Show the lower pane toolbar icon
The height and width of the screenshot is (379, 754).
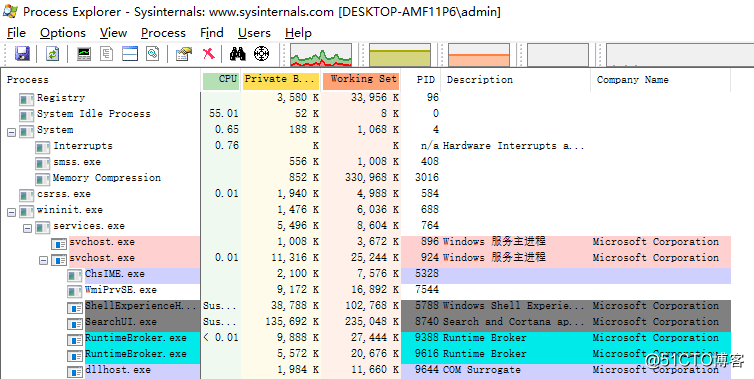coord(130,53)
